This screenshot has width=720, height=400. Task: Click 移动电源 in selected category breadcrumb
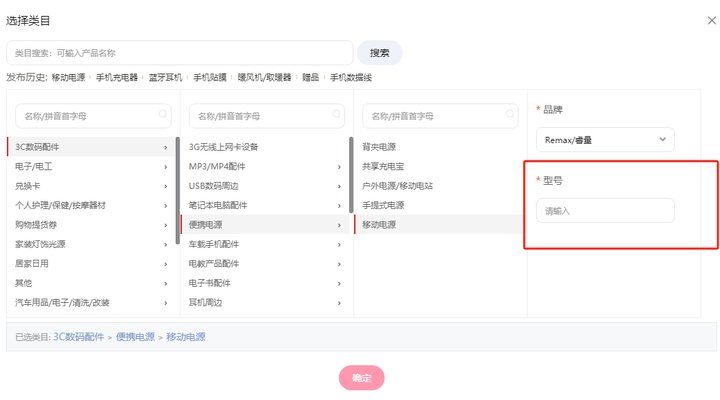(186, 337)
